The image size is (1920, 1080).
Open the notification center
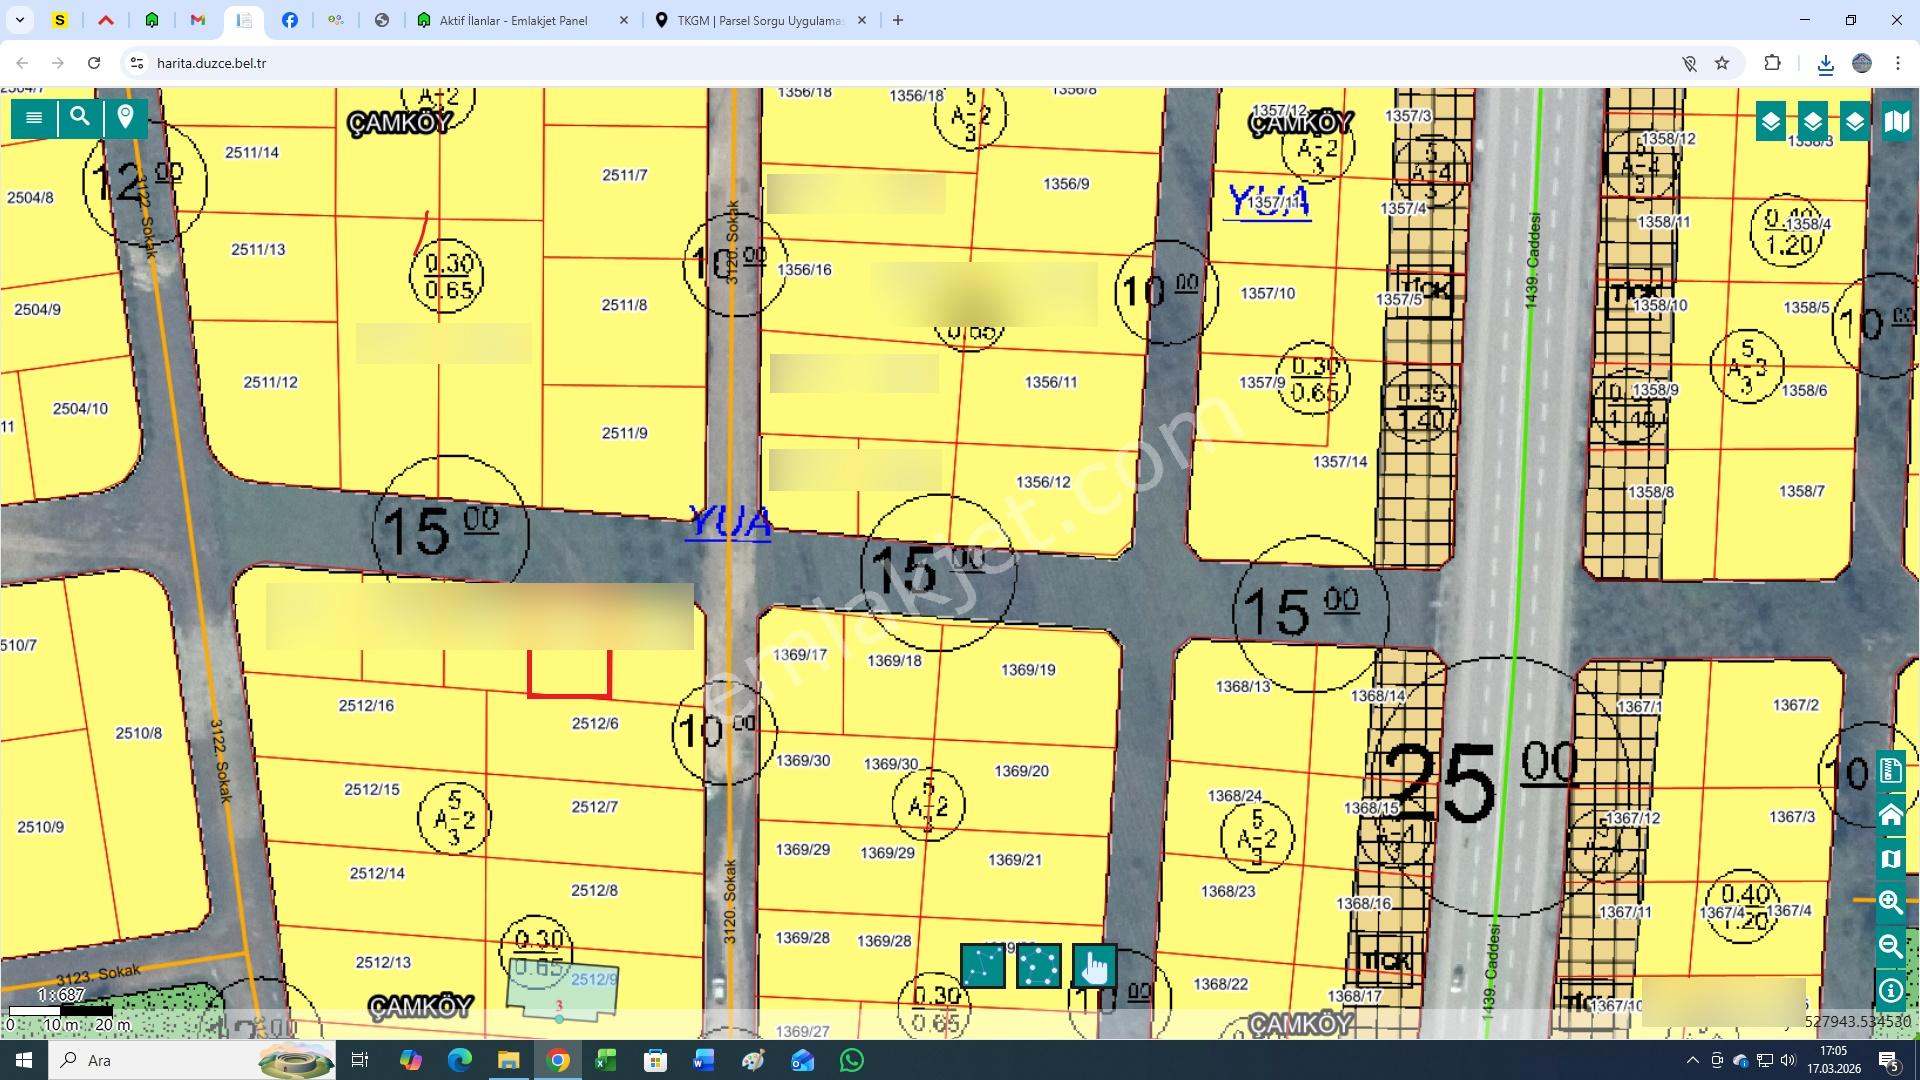(1889, 1060)
